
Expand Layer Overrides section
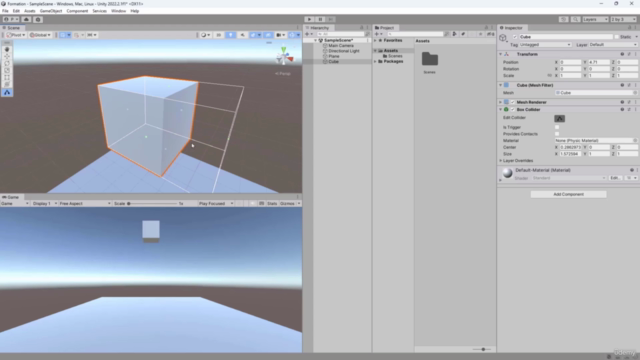click(x=501, y=160)
